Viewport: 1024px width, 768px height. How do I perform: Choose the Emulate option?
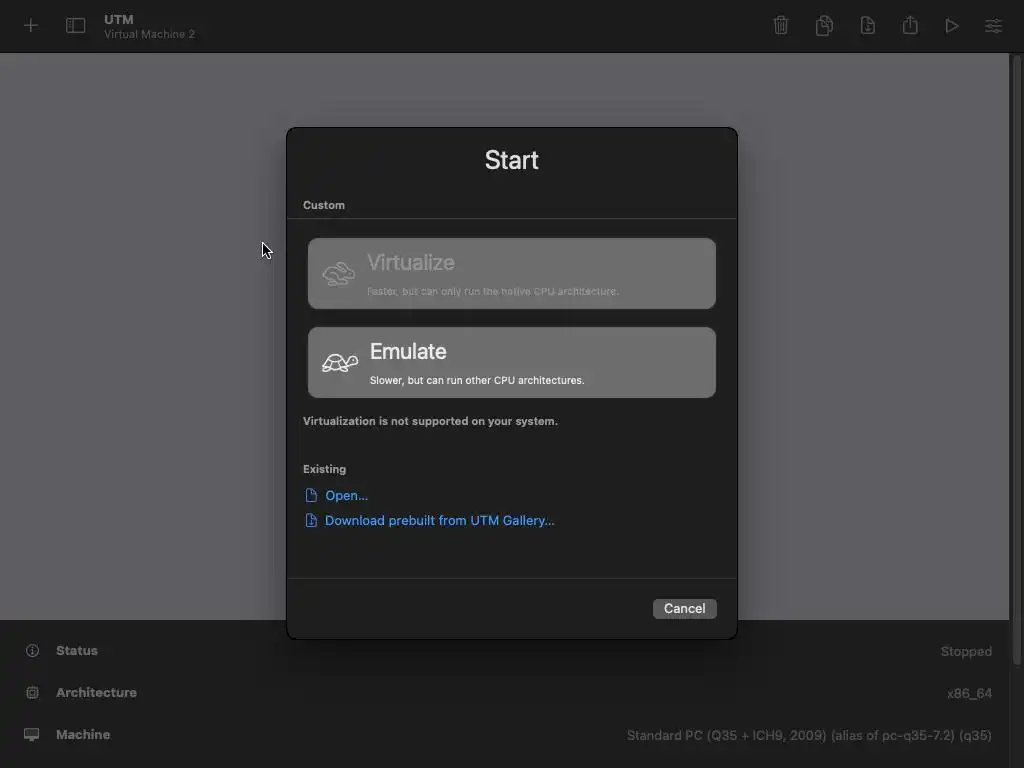point(512,362)
